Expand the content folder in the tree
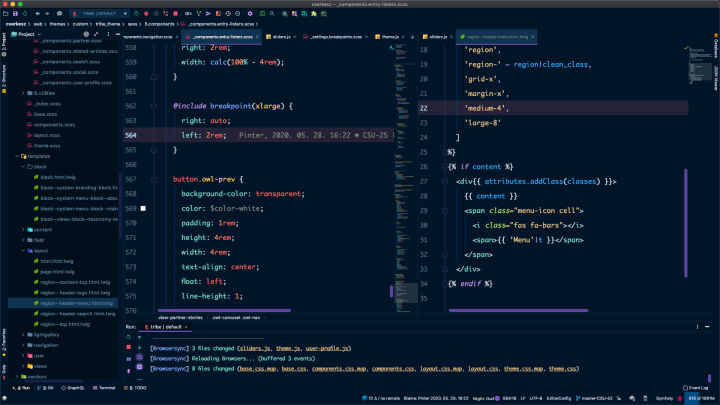Viewport: 720px width, 405px height. (23, 230)
